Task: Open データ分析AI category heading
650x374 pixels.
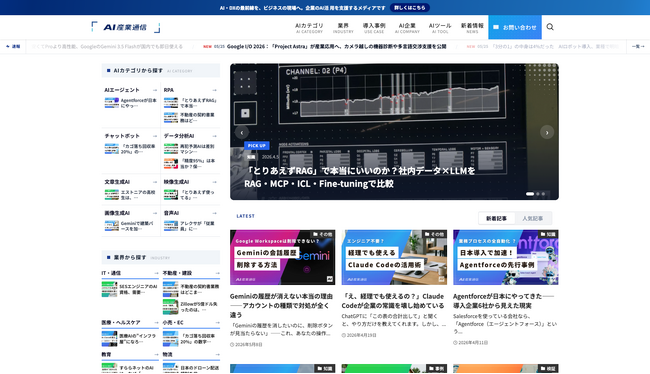Action: point(179,136)
